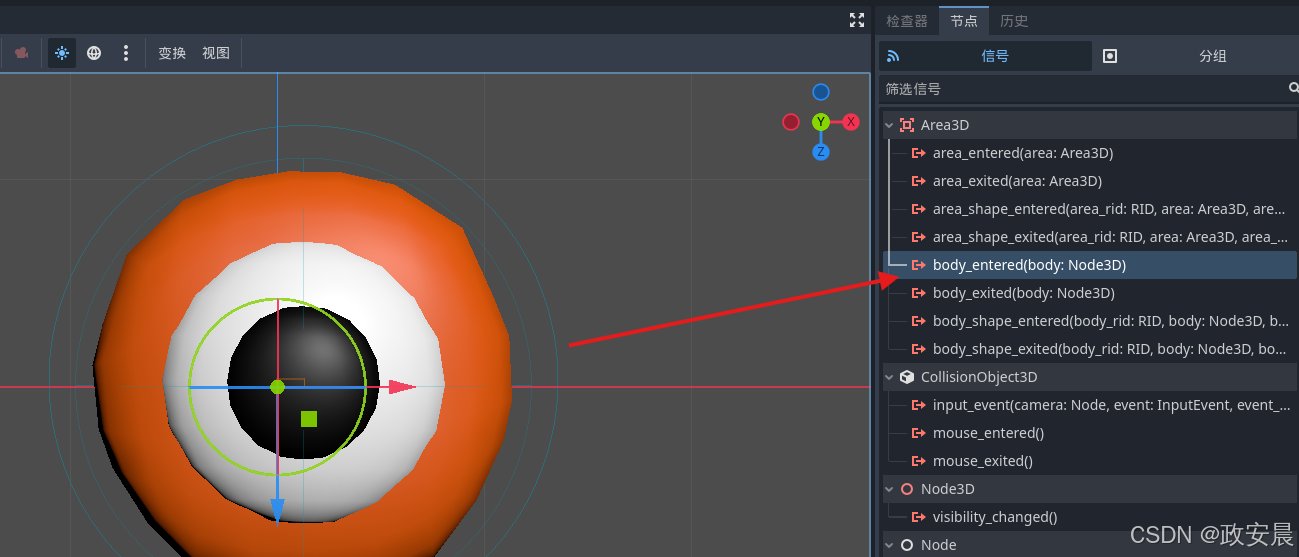This screenshot has width=1299, height=557.
Task: Click the distraction-free mode expand icon
Action: pos(857,20)
